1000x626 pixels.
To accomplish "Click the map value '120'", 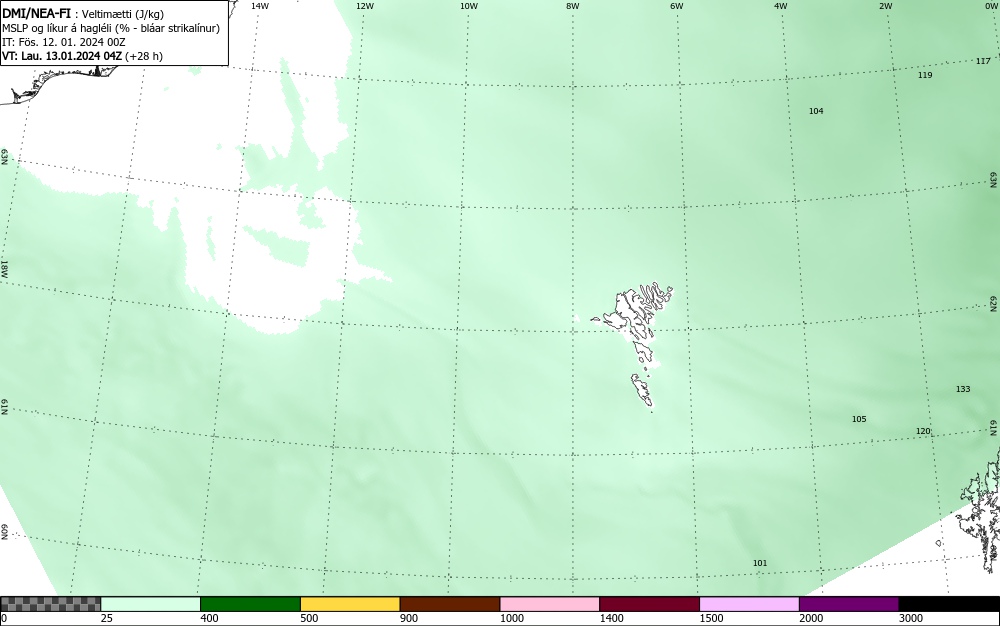I will (x=923, y=432).
